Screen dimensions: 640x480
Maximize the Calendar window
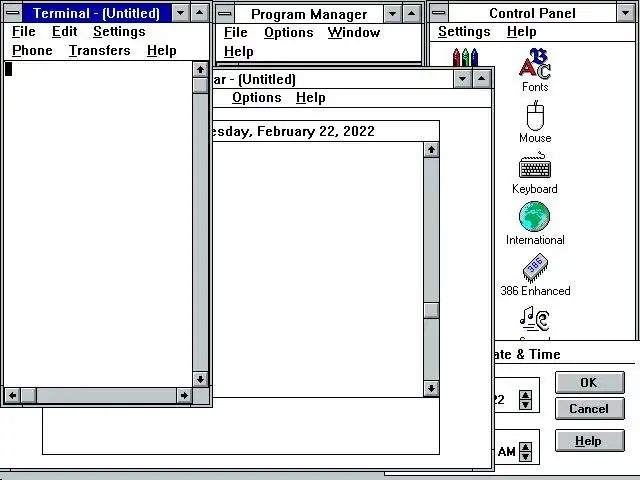[482, 79]
